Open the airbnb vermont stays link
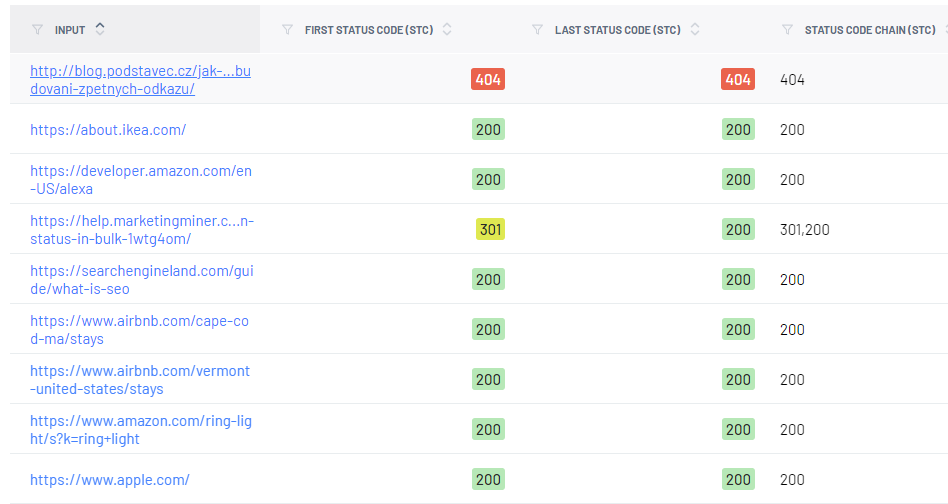 140,380
